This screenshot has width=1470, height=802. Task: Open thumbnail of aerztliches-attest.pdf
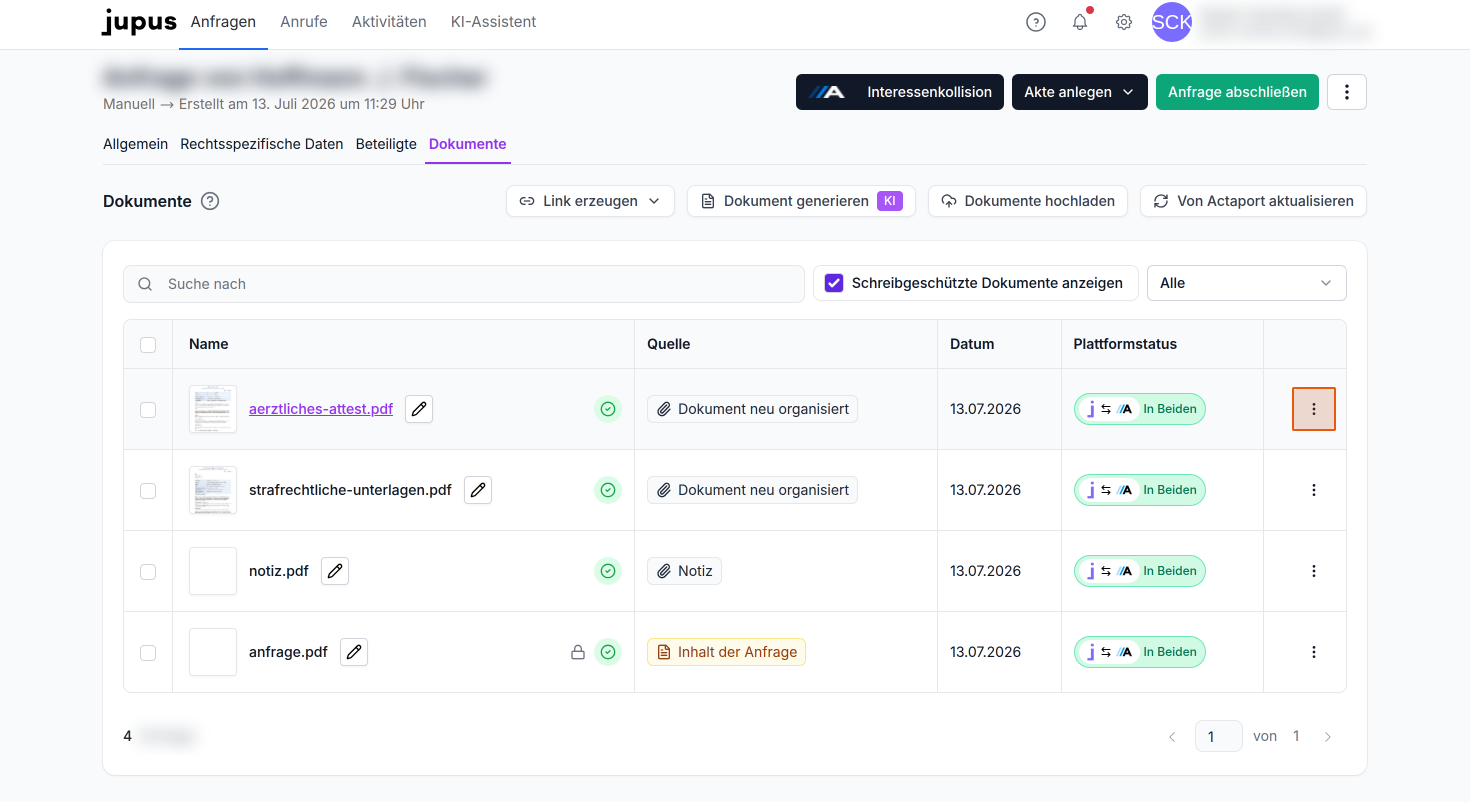coord(213,409)
